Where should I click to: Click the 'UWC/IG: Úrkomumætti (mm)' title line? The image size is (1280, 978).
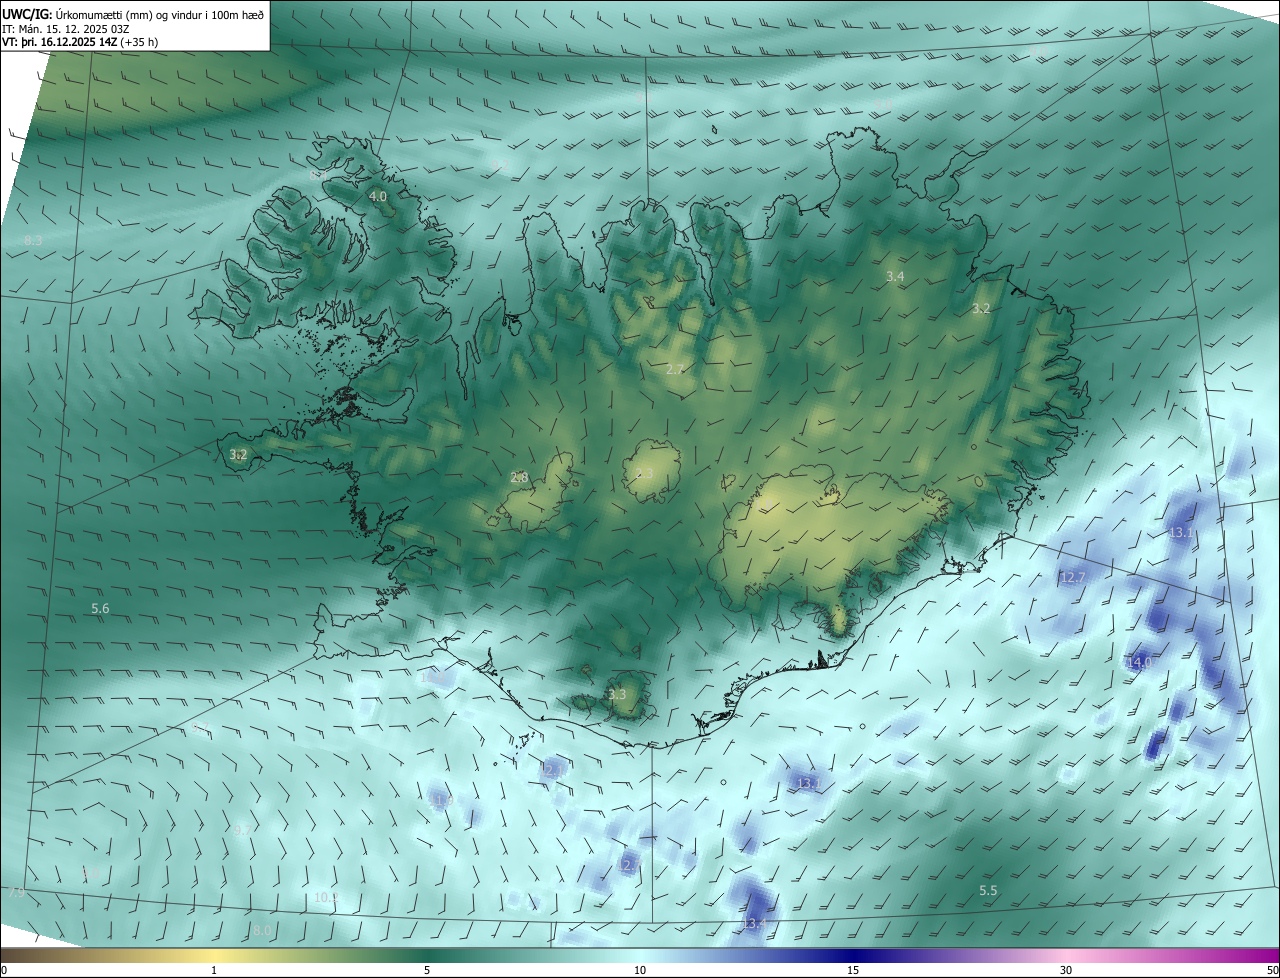[133, 14]
